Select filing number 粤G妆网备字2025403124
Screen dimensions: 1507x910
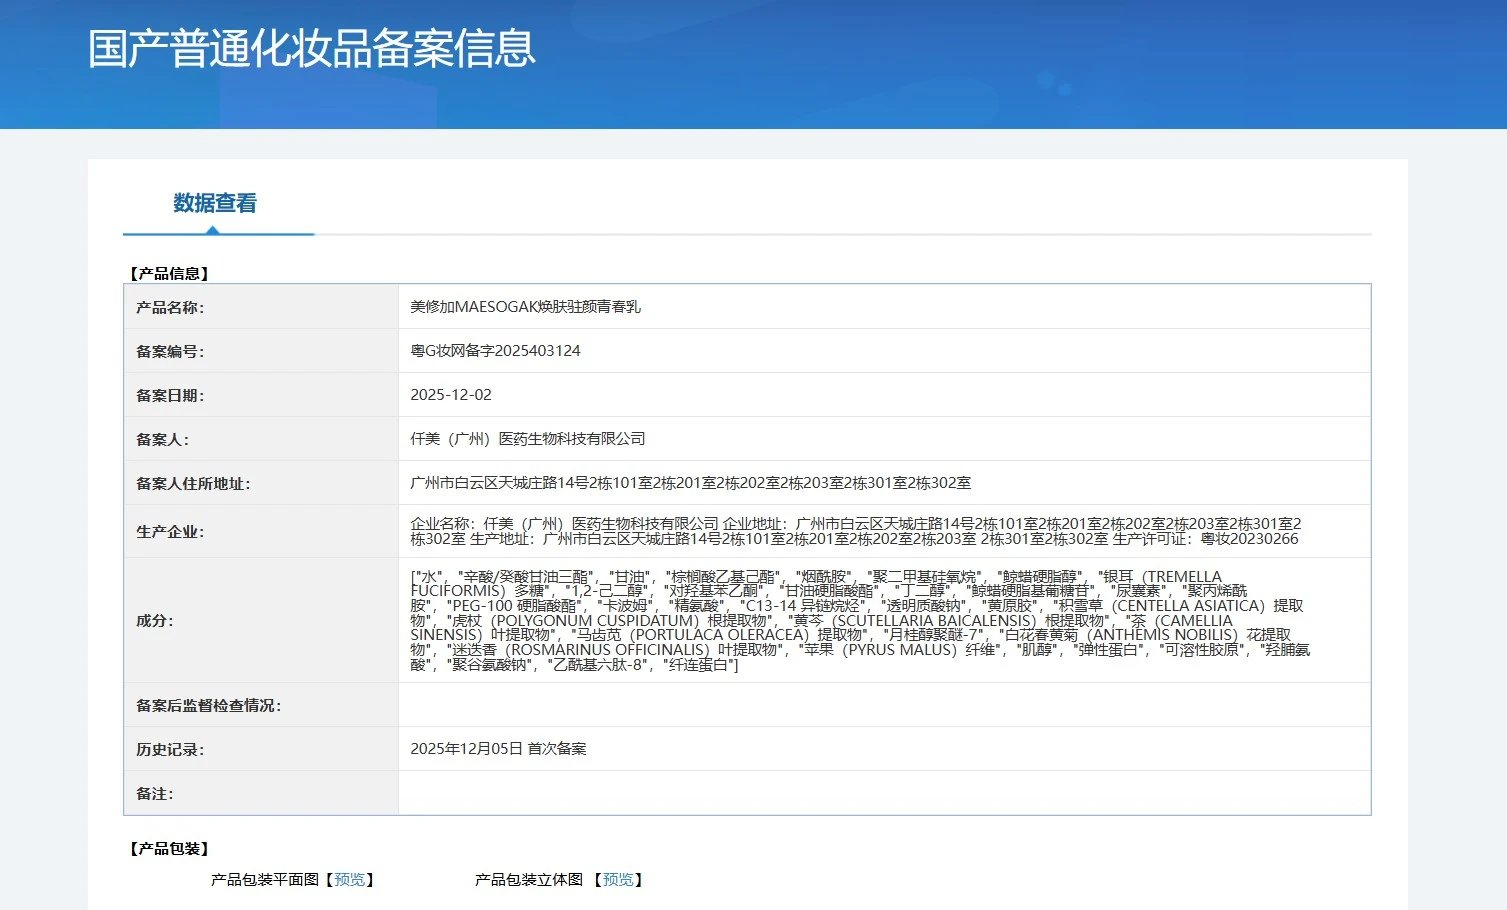(495, 351)
